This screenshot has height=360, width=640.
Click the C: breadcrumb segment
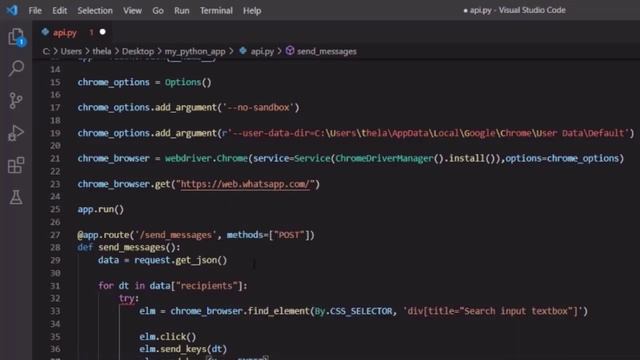(46, 51)
